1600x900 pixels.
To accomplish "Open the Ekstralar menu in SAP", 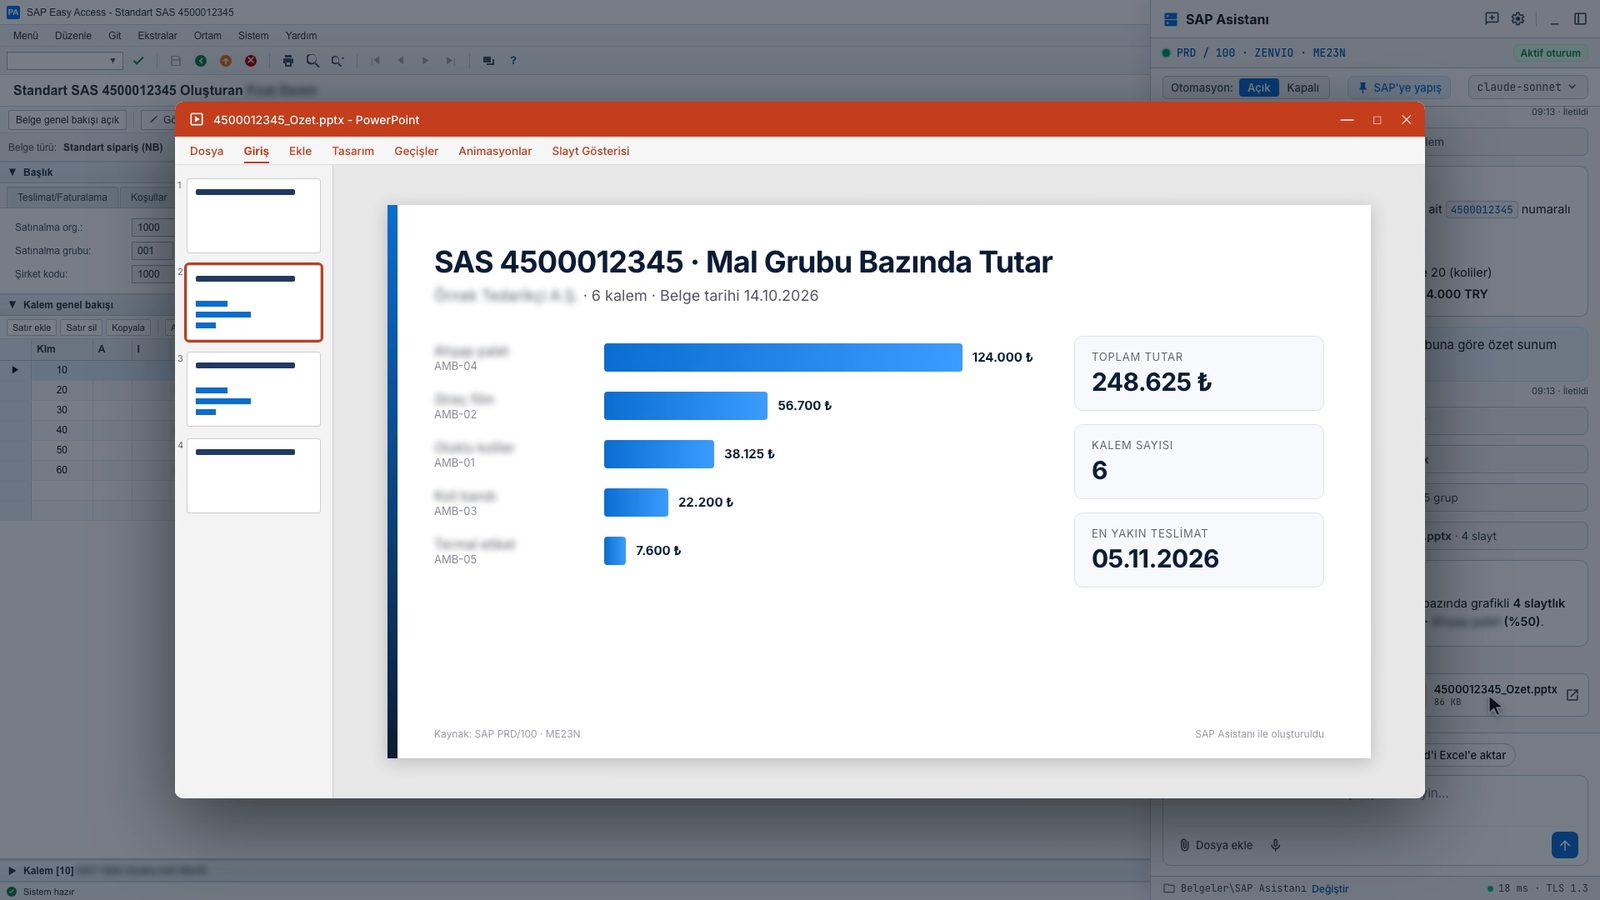I will click(157, 36).
